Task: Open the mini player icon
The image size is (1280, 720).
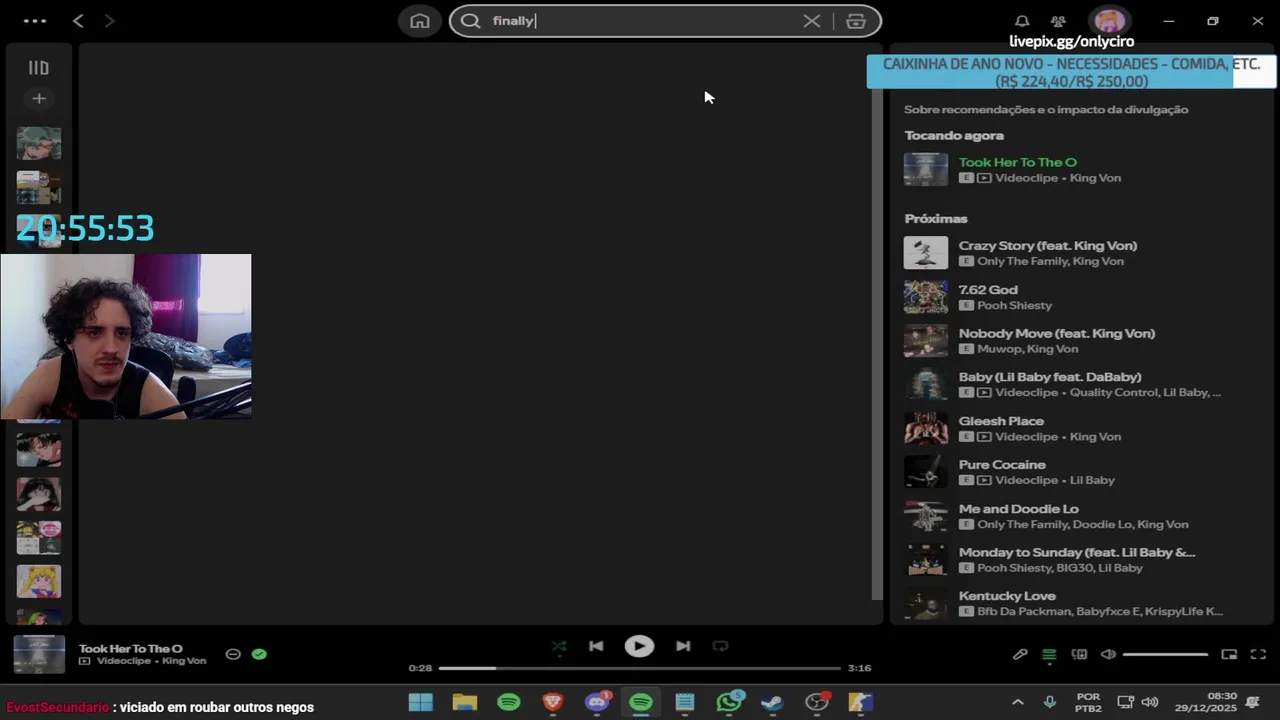Action: [1229, 654]
